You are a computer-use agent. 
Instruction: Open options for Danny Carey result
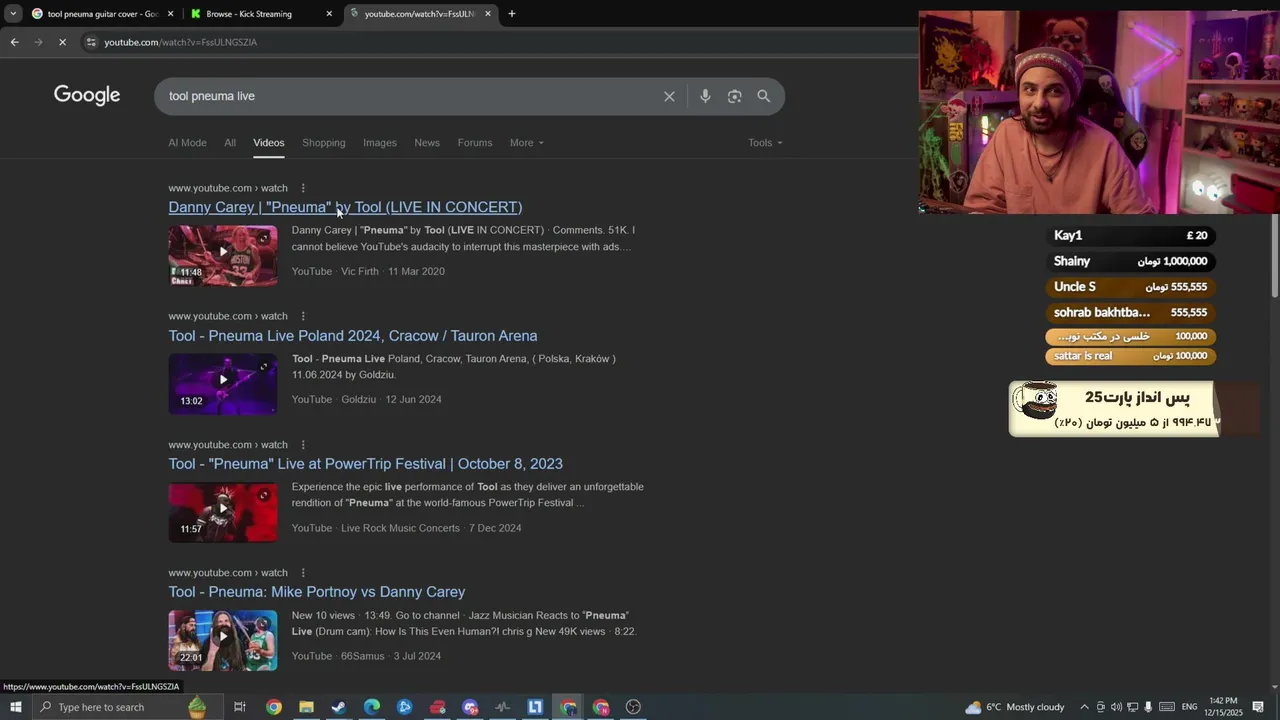coord(303,188)
